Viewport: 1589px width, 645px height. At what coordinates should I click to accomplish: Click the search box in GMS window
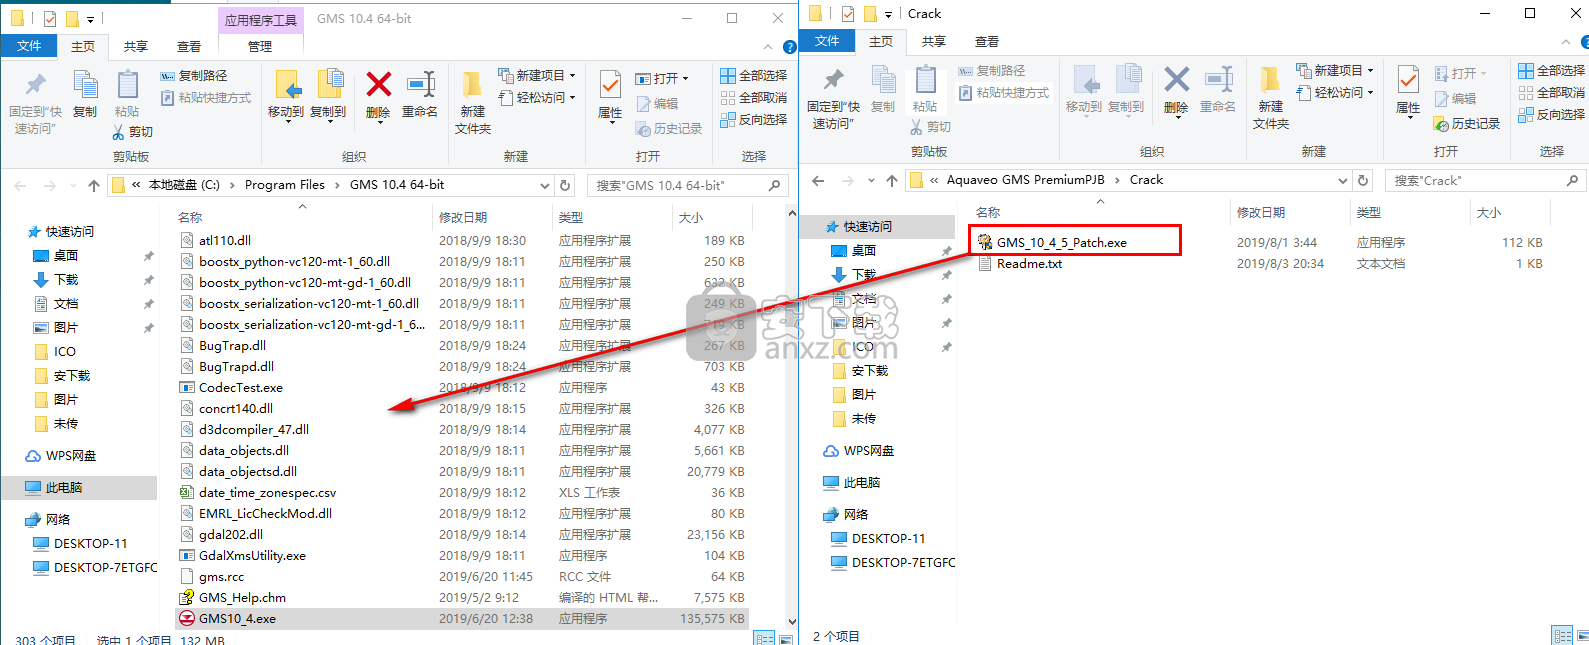pyautogui.click(x=688, y=186)
